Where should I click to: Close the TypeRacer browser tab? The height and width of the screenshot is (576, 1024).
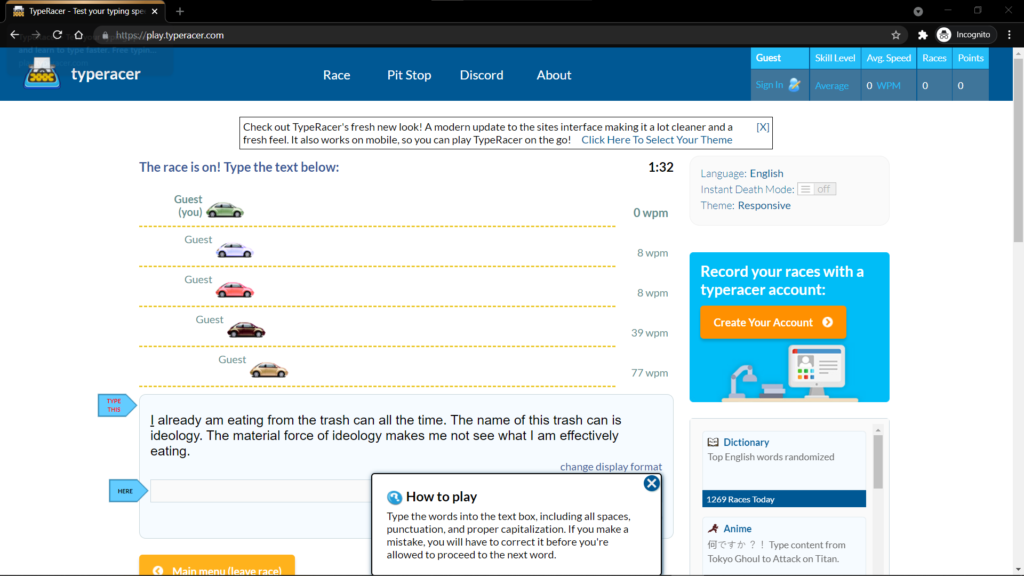click(x=154, y=11)
